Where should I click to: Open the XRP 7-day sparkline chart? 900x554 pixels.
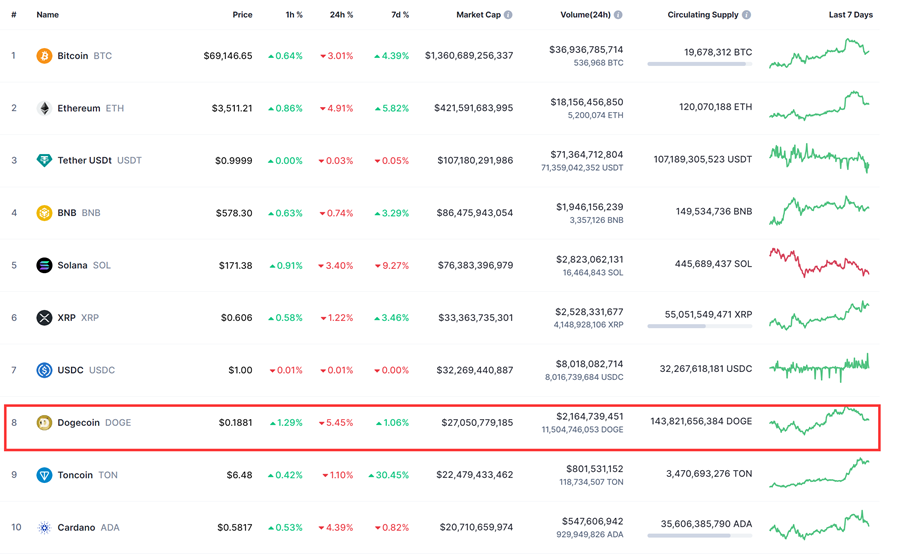click(819, 315)
